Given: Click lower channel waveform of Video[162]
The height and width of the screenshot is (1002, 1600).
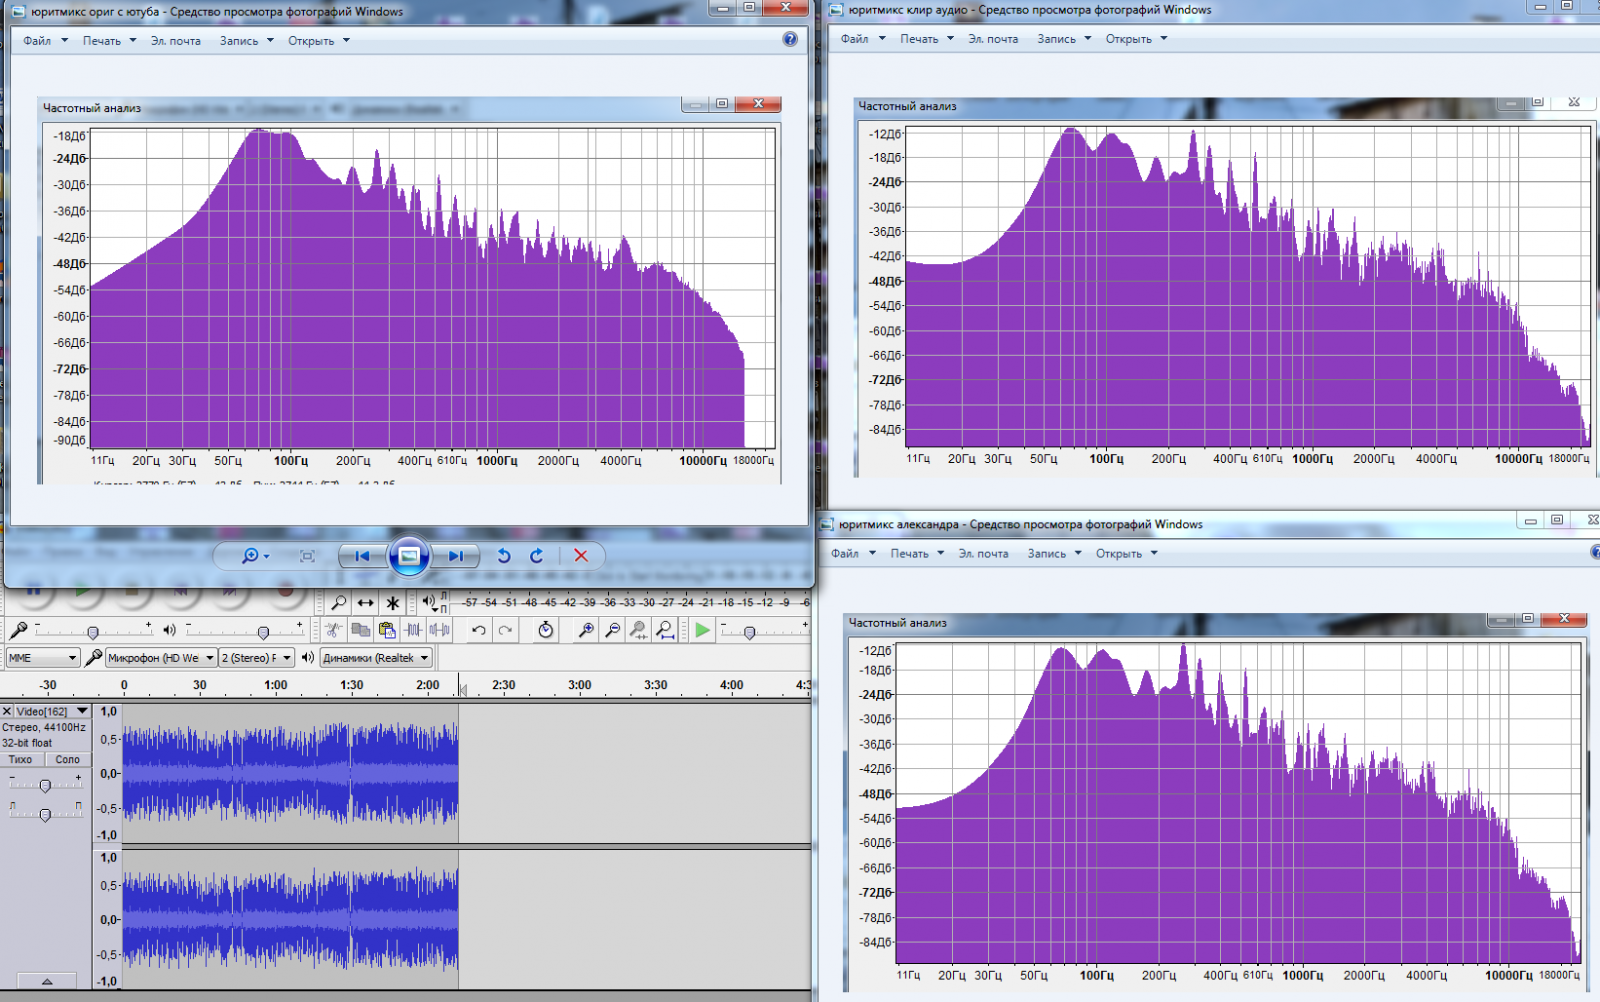Looking at the screenshot, I should (x=290, y=920).
